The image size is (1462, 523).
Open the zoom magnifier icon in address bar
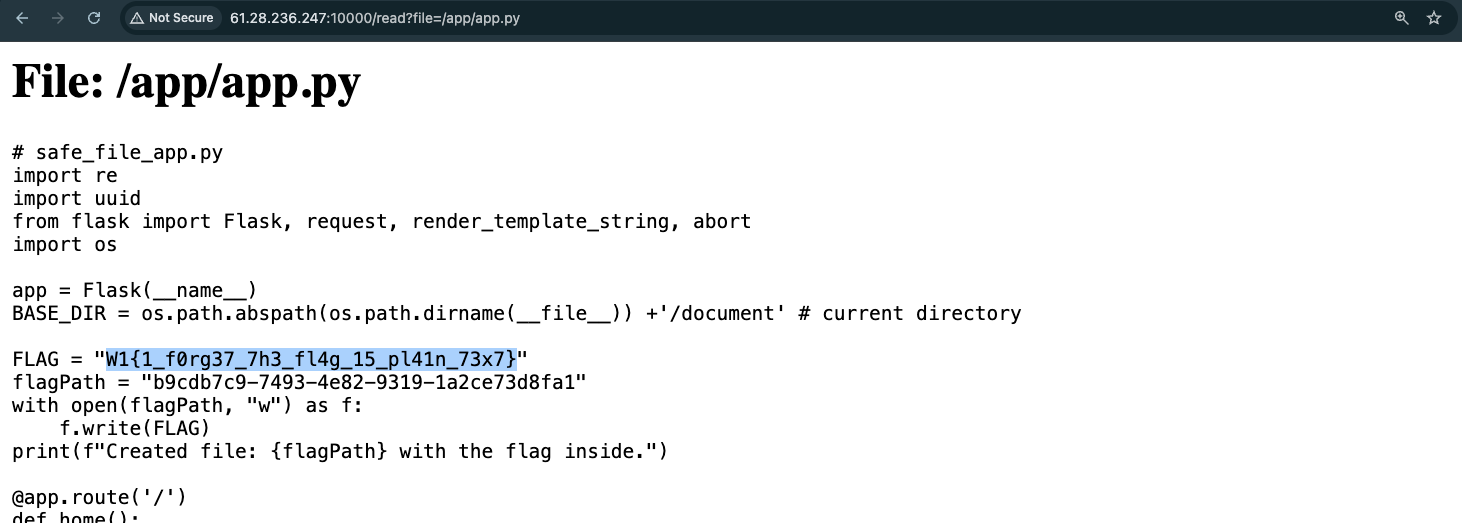pyautogui.click(x=1401, y=18)
